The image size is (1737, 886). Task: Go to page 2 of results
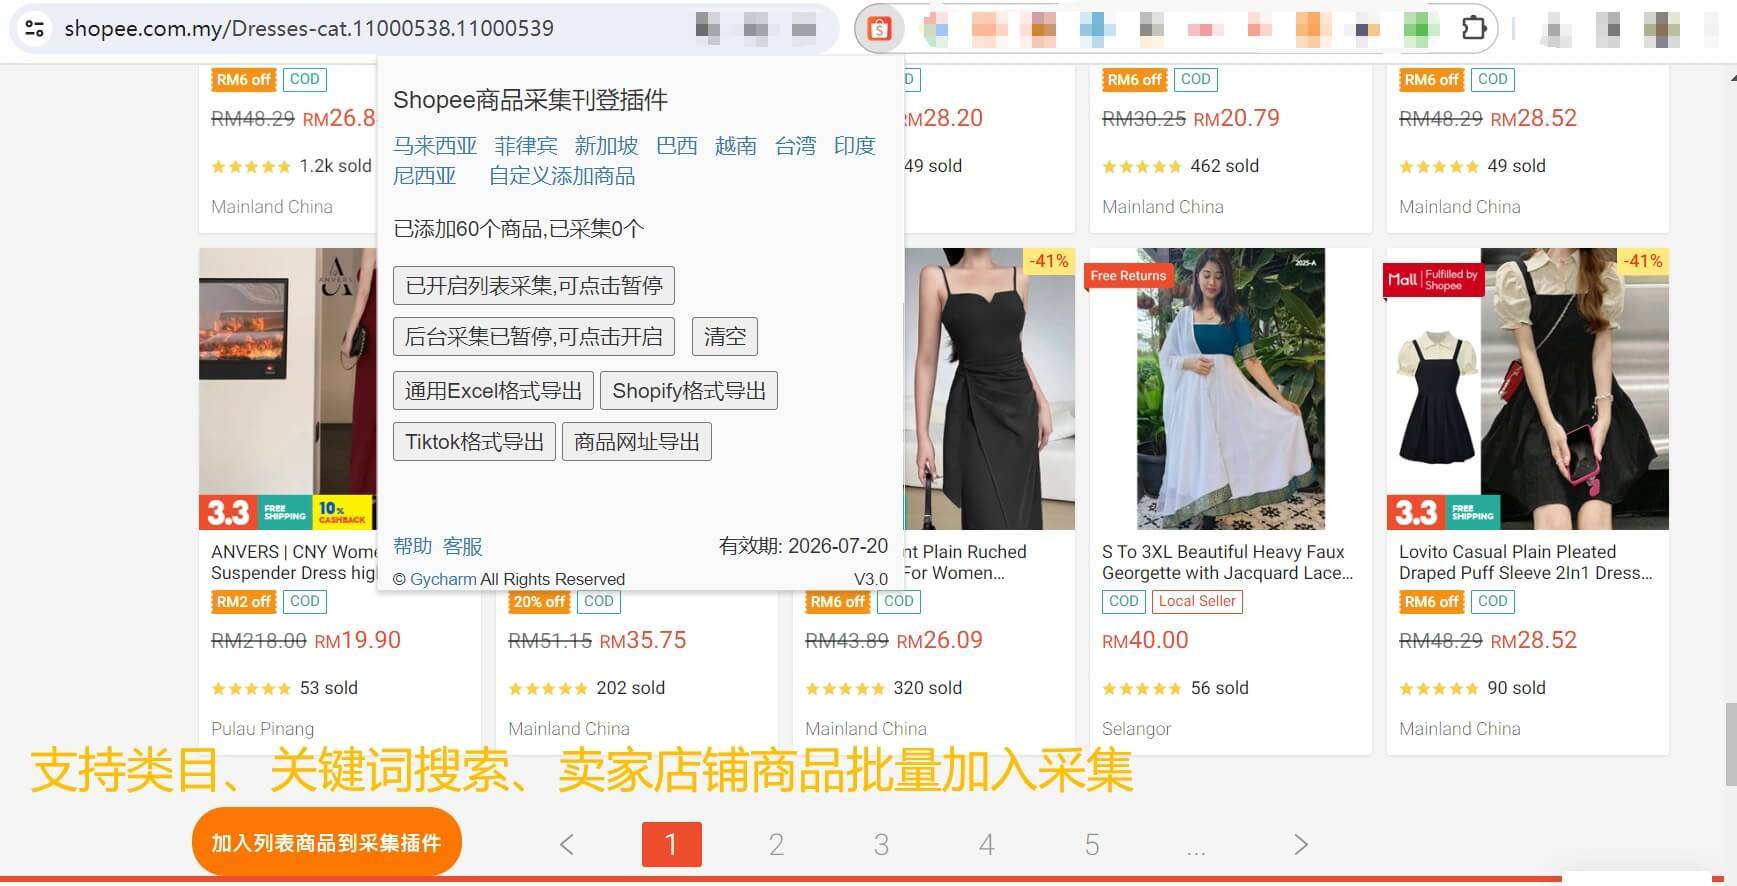(777, 845)
